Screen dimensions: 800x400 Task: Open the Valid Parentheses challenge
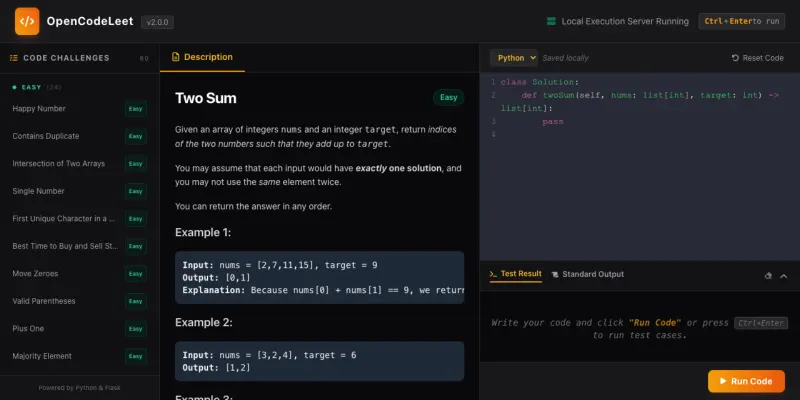80,302
